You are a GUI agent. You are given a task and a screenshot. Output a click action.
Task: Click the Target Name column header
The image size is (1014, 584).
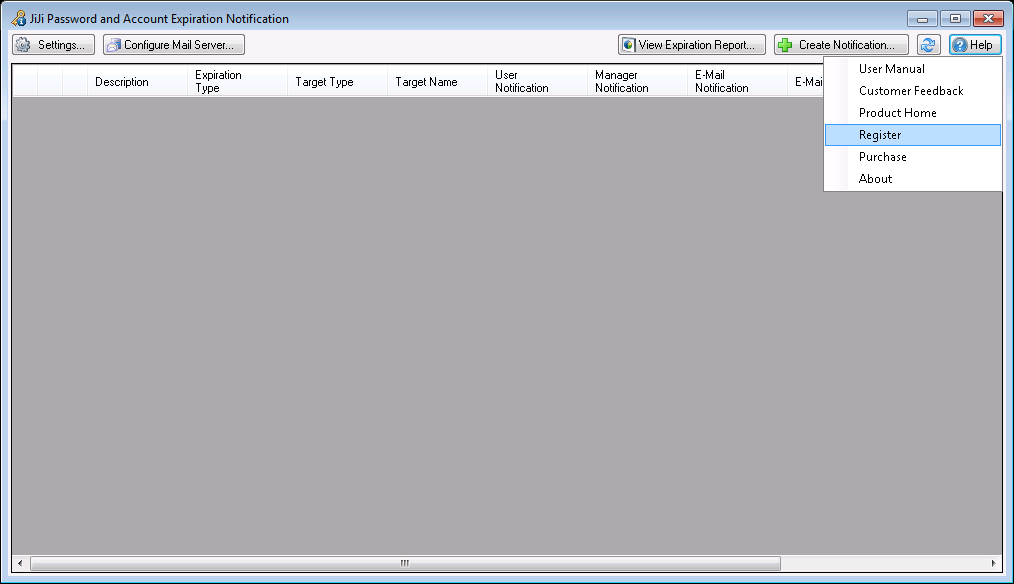437,81
